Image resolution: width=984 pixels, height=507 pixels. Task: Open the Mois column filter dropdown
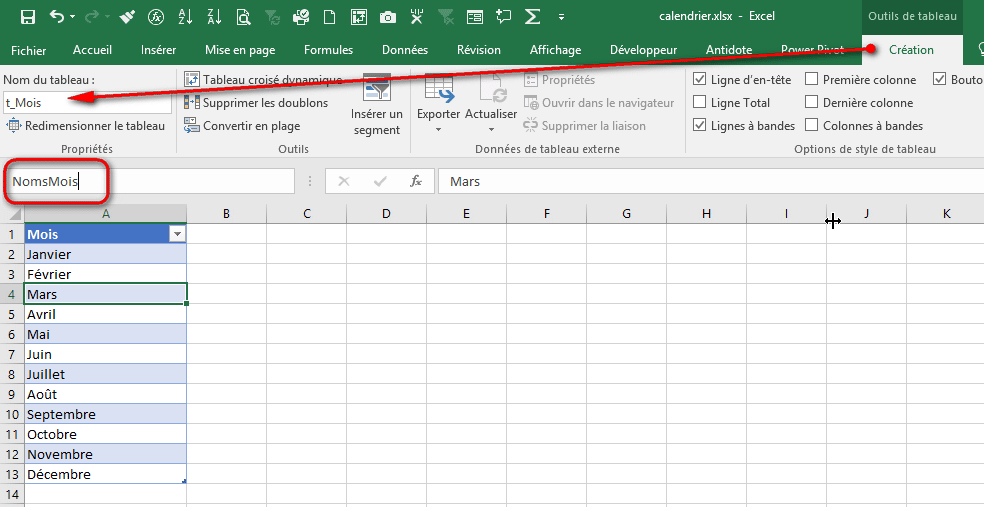coord(178,234)
